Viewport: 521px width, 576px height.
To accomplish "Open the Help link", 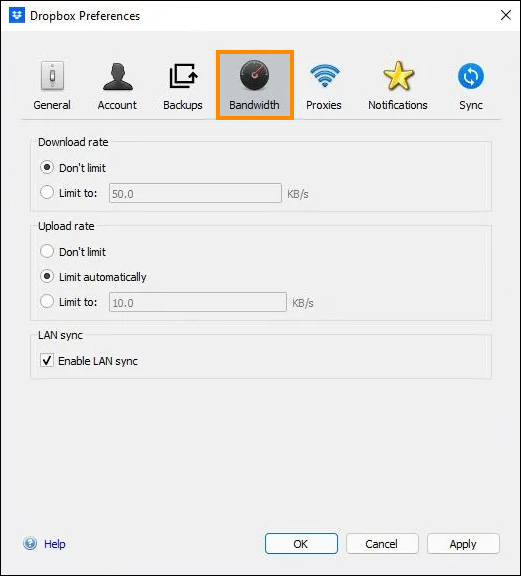I will point(55,544).
